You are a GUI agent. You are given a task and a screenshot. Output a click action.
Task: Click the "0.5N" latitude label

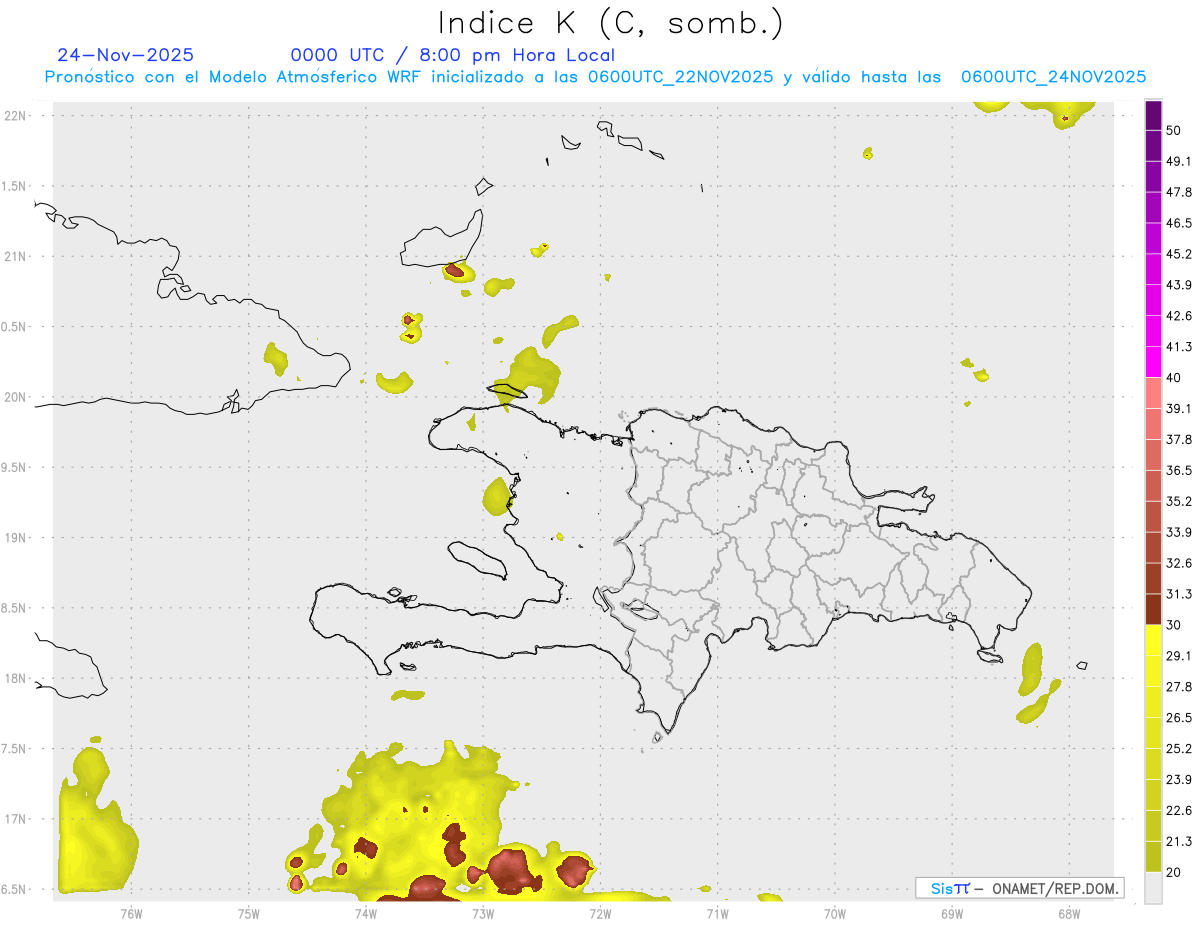(x=15, y=327)
